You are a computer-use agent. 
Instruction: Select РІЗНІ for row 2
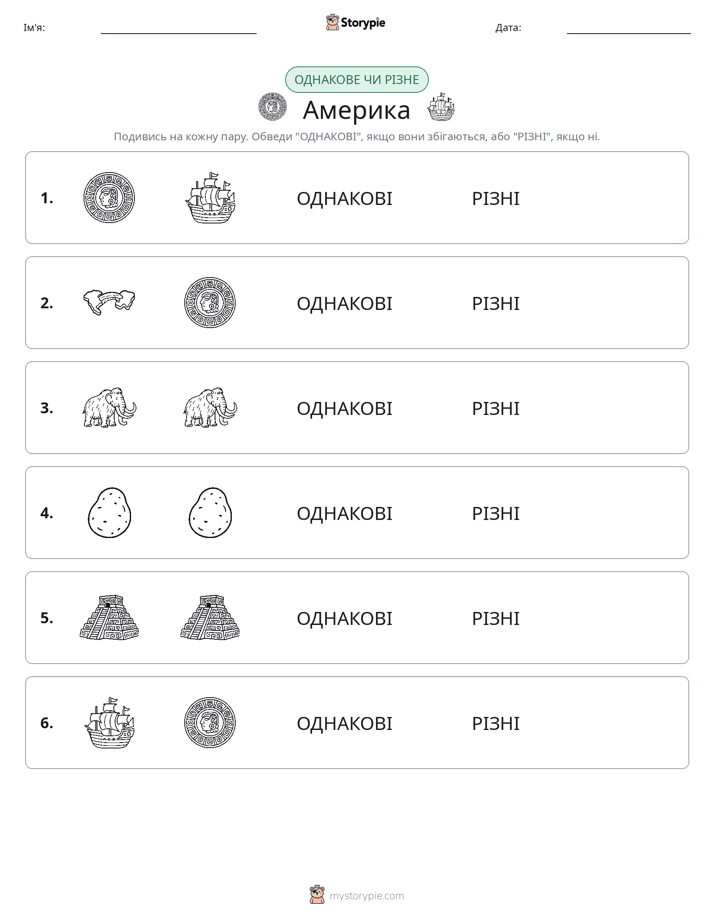click(495, 303)
